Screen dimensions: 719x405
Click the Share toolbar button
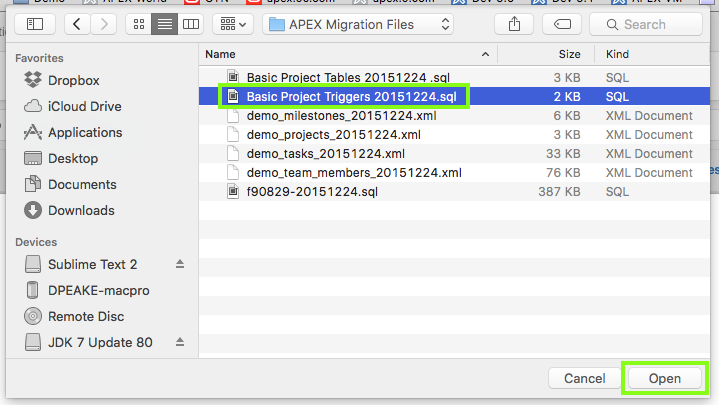(x=514, y=24)
